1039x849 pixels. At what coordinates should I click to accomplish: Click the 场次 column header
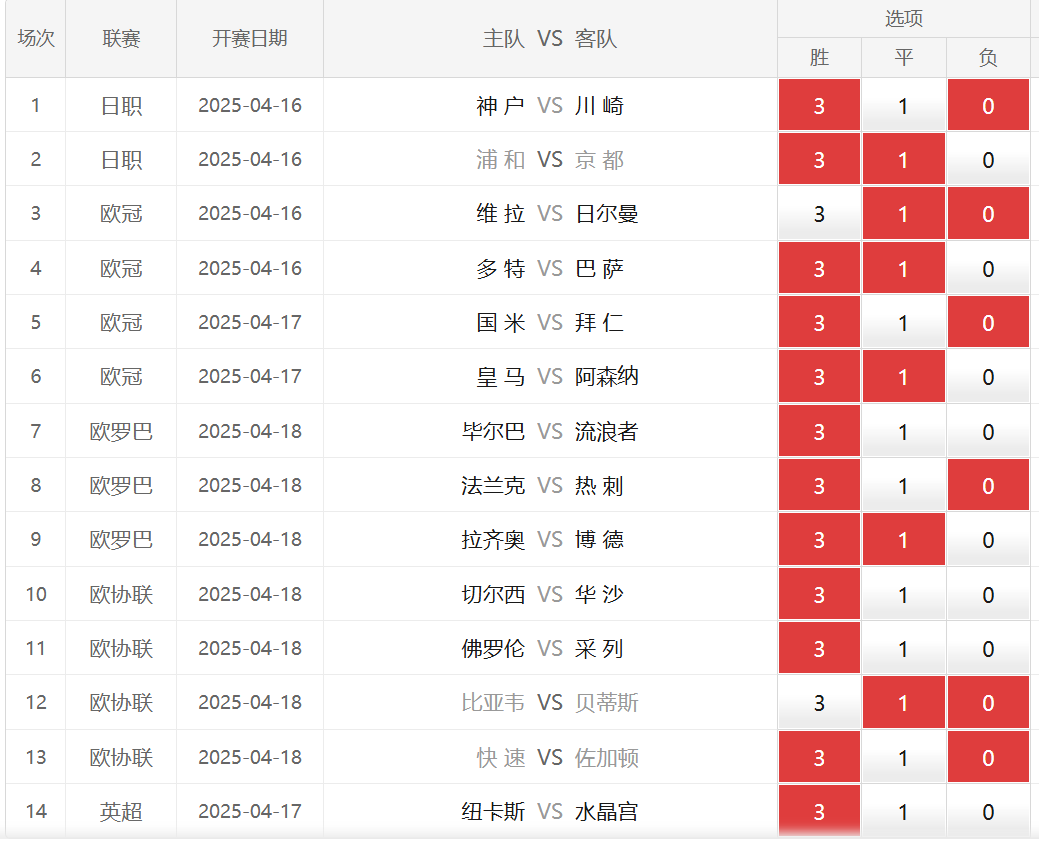[36, 38]
